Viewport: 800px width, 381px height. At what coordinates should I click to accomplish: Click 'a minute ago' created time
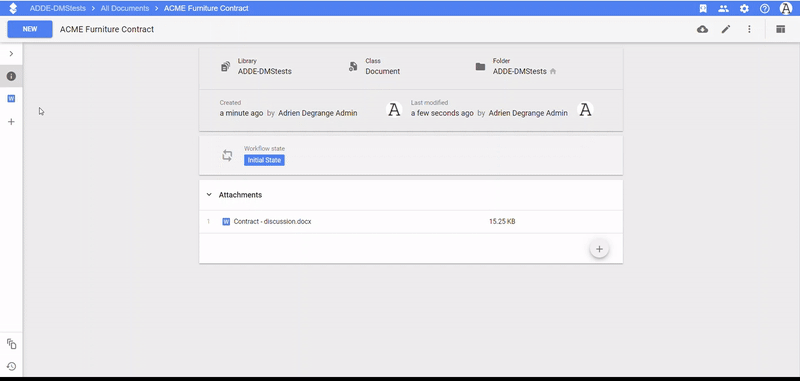241,113
